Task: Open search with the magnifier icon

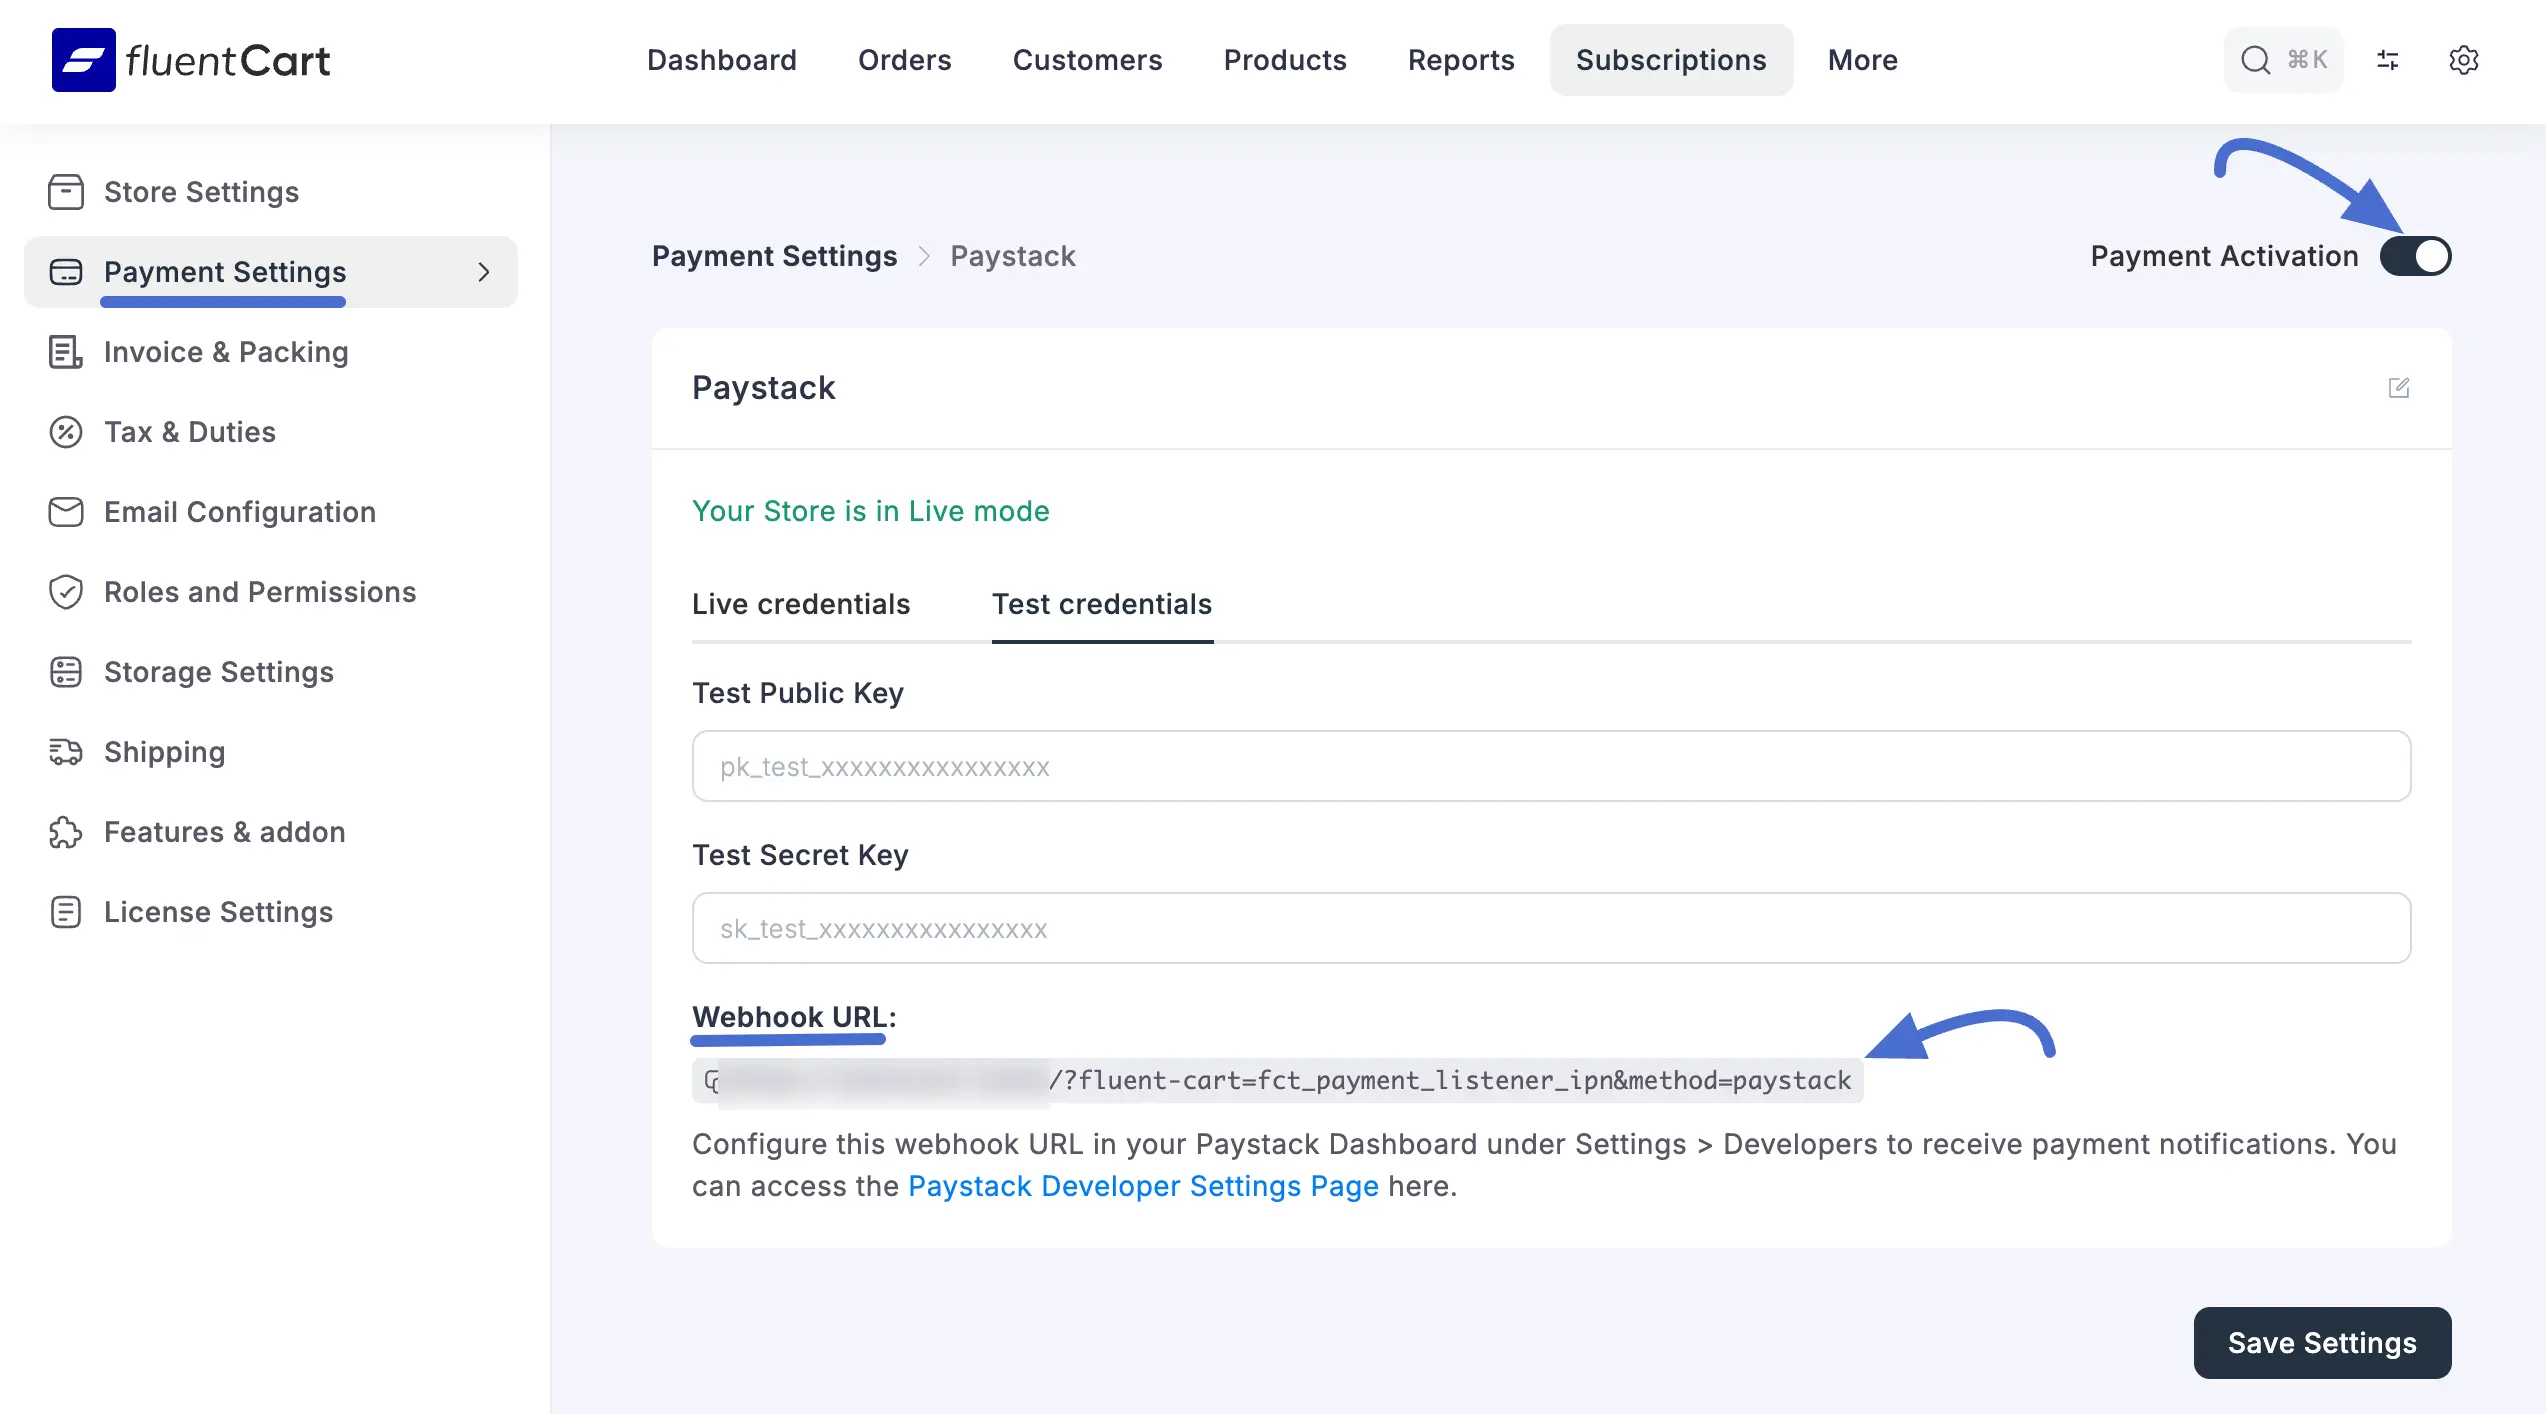Action: tap(2256, 60)
